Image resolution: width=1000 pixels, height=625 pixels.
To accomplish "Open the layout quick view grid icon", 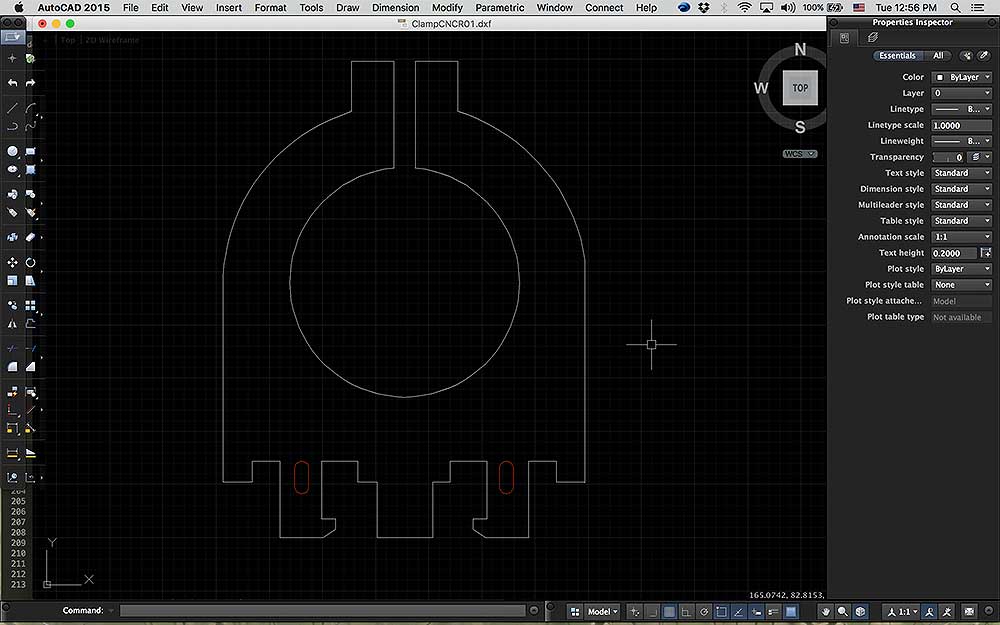I will click(x=575, y=612).
